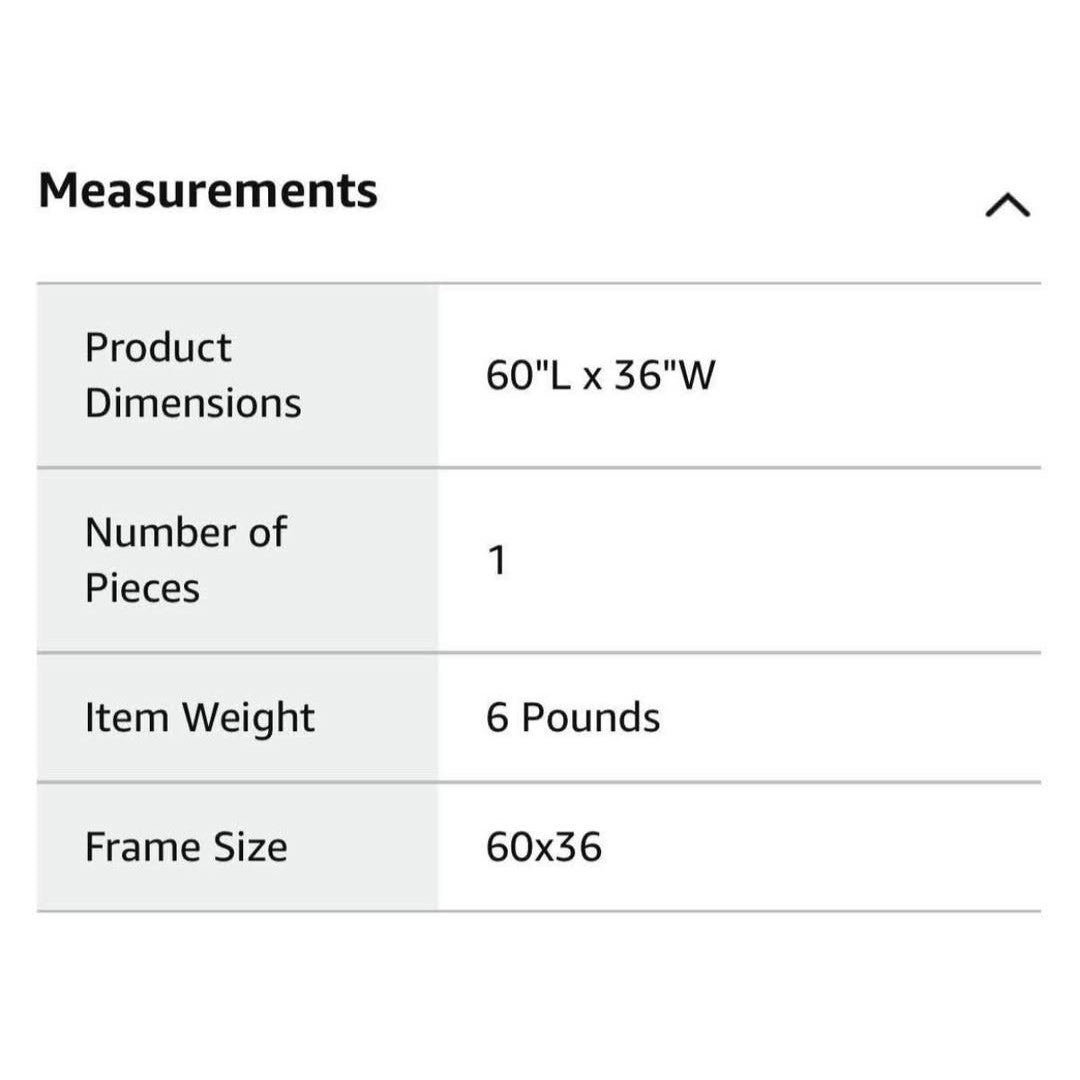Click the 60"L x 36"W dimensions value

601,375
